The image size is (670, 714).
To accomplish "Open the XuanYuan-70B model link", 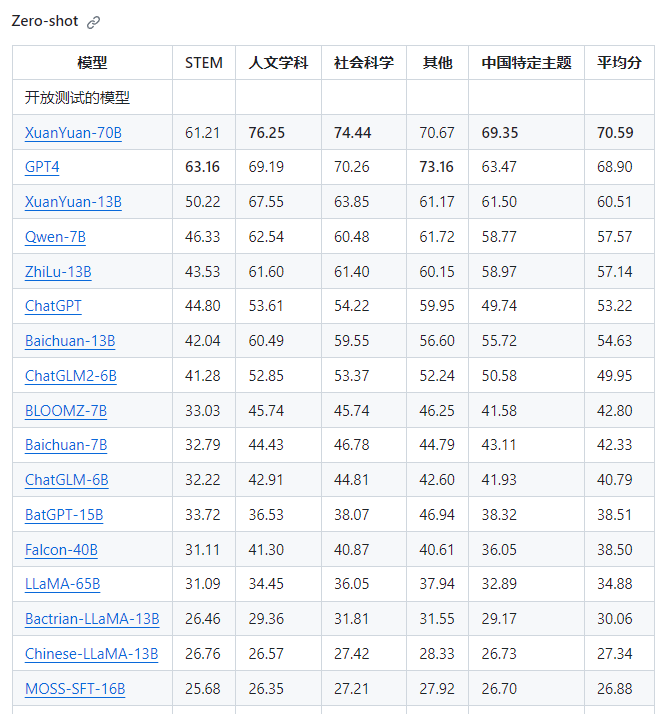I will tap(73, 133).
